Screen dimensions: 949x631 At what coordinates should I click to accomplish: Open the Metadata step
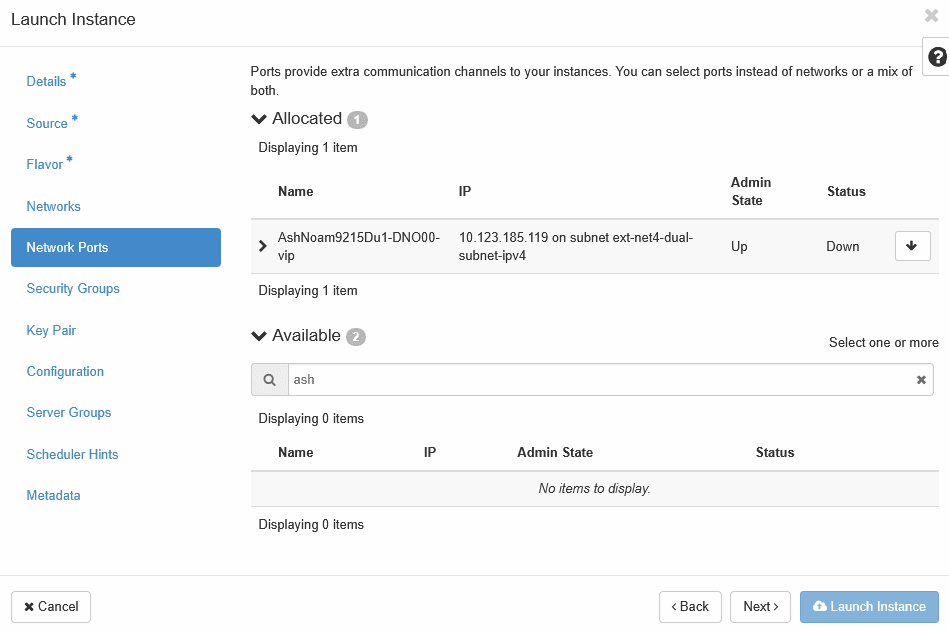53,495
